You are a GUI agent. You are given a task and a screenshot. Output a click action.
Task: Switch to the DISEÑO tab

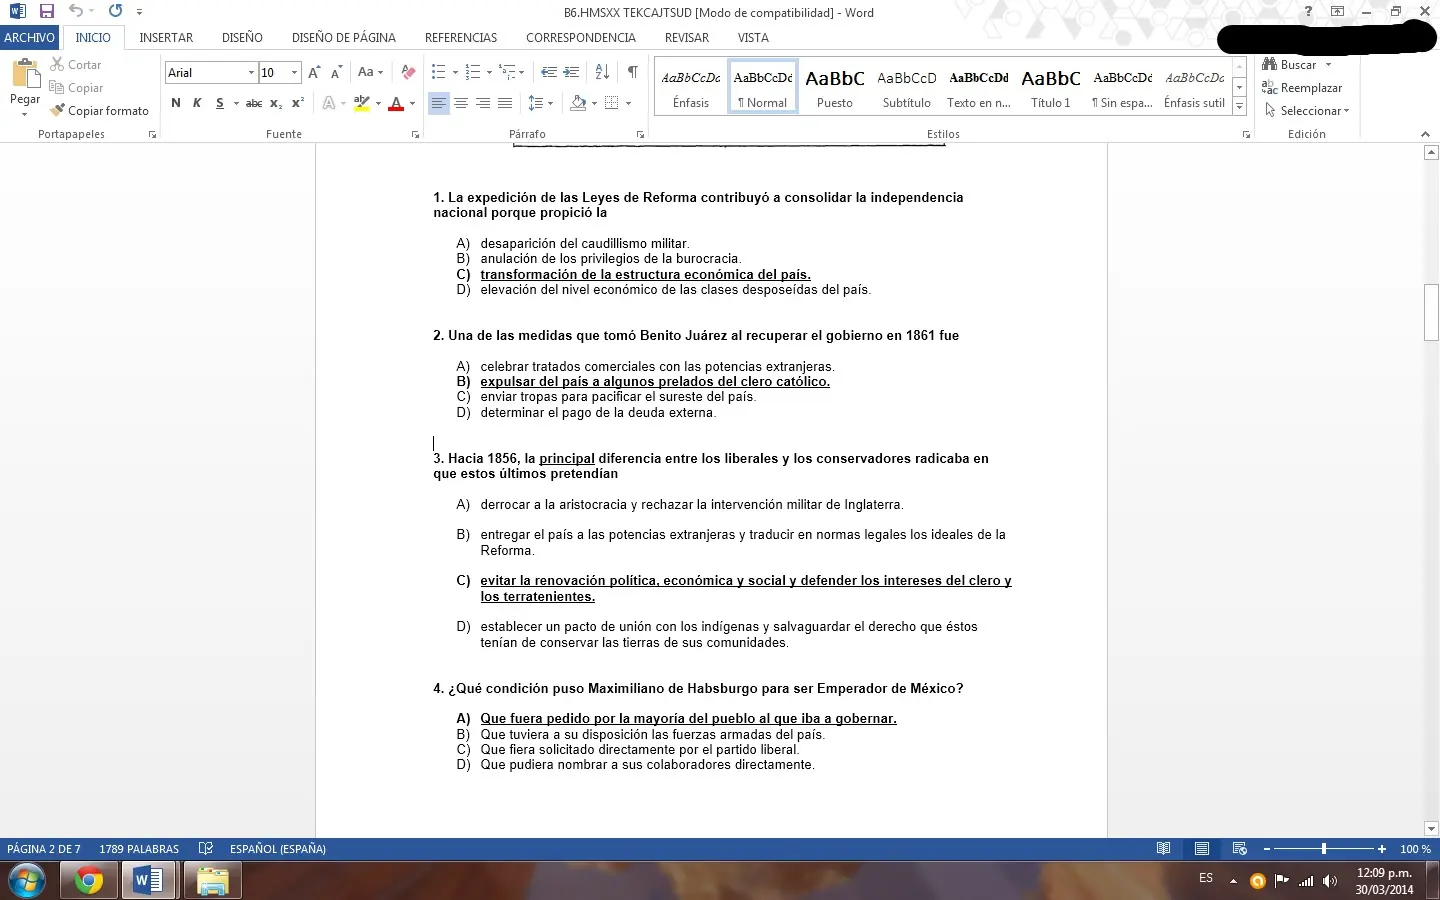click(242, 38)
